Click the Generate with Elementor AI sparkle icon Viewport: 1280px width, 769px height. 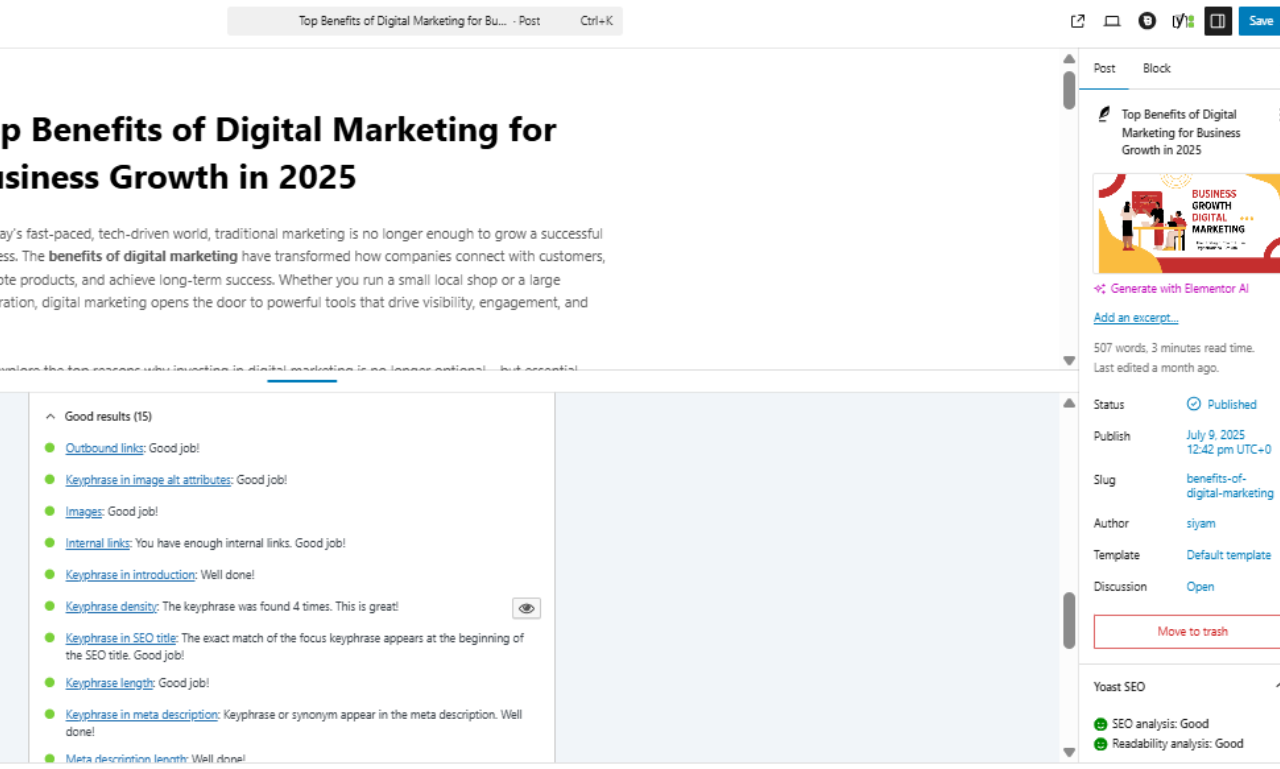pyautogui.click(x=1100, y=288)
